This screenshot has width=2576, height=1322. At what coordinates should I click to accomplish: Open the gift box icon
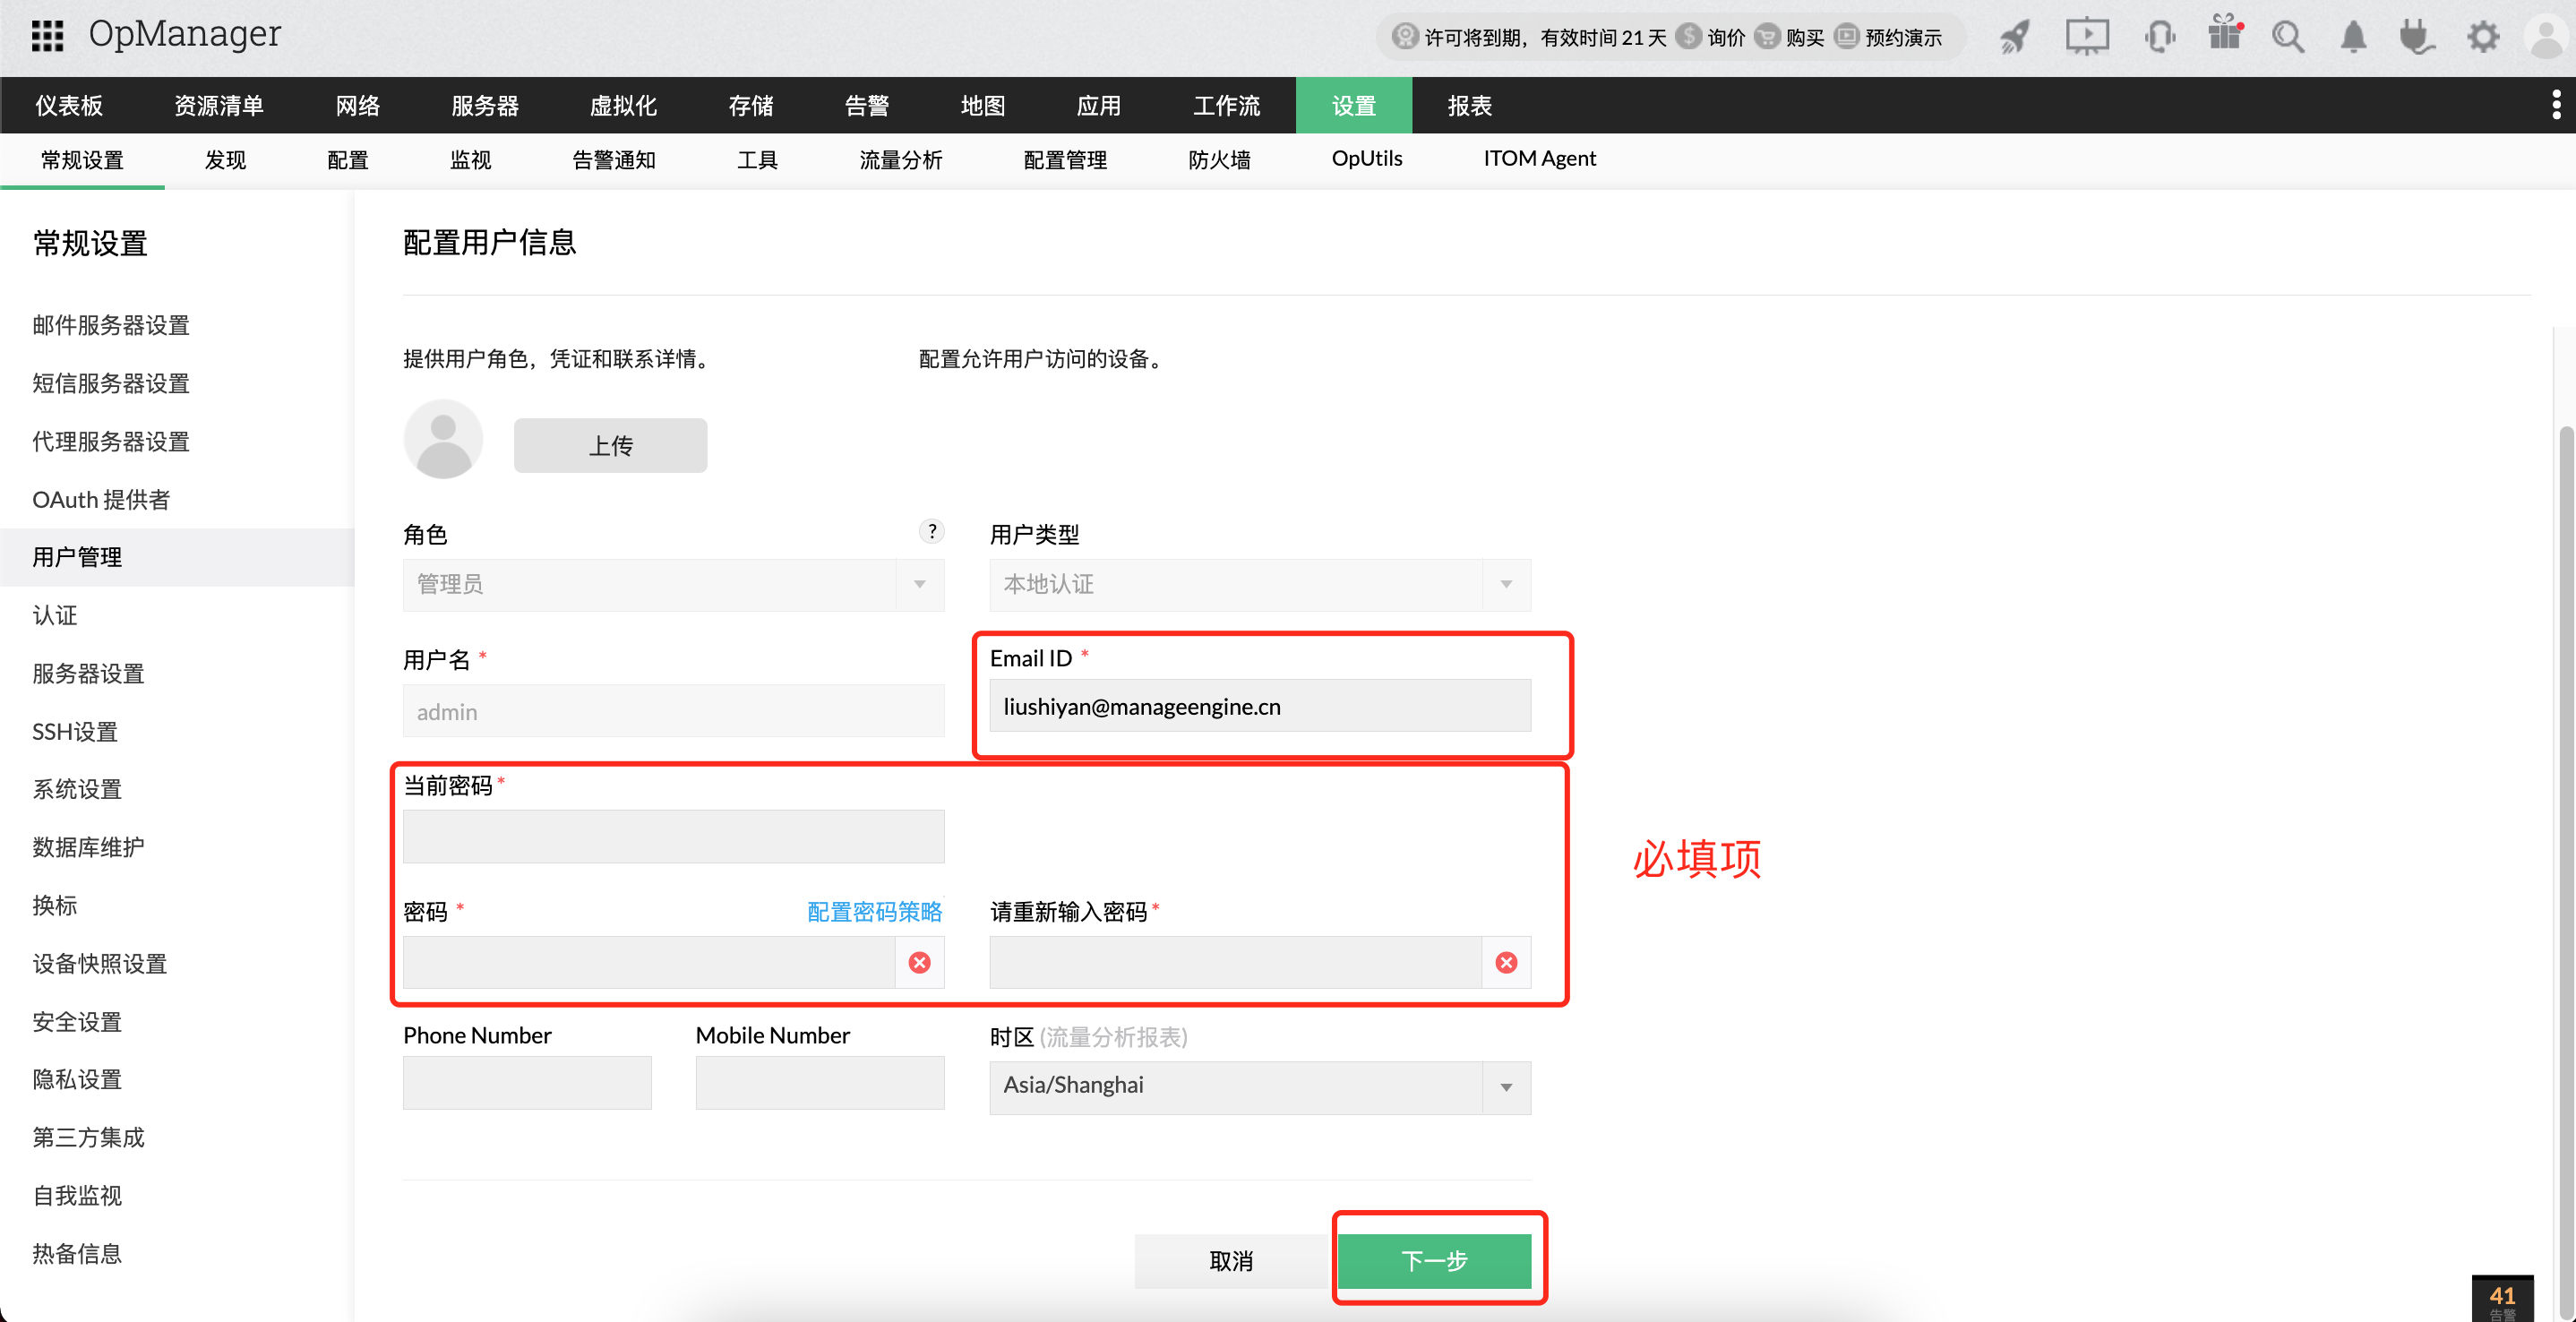coord(2224,34)
